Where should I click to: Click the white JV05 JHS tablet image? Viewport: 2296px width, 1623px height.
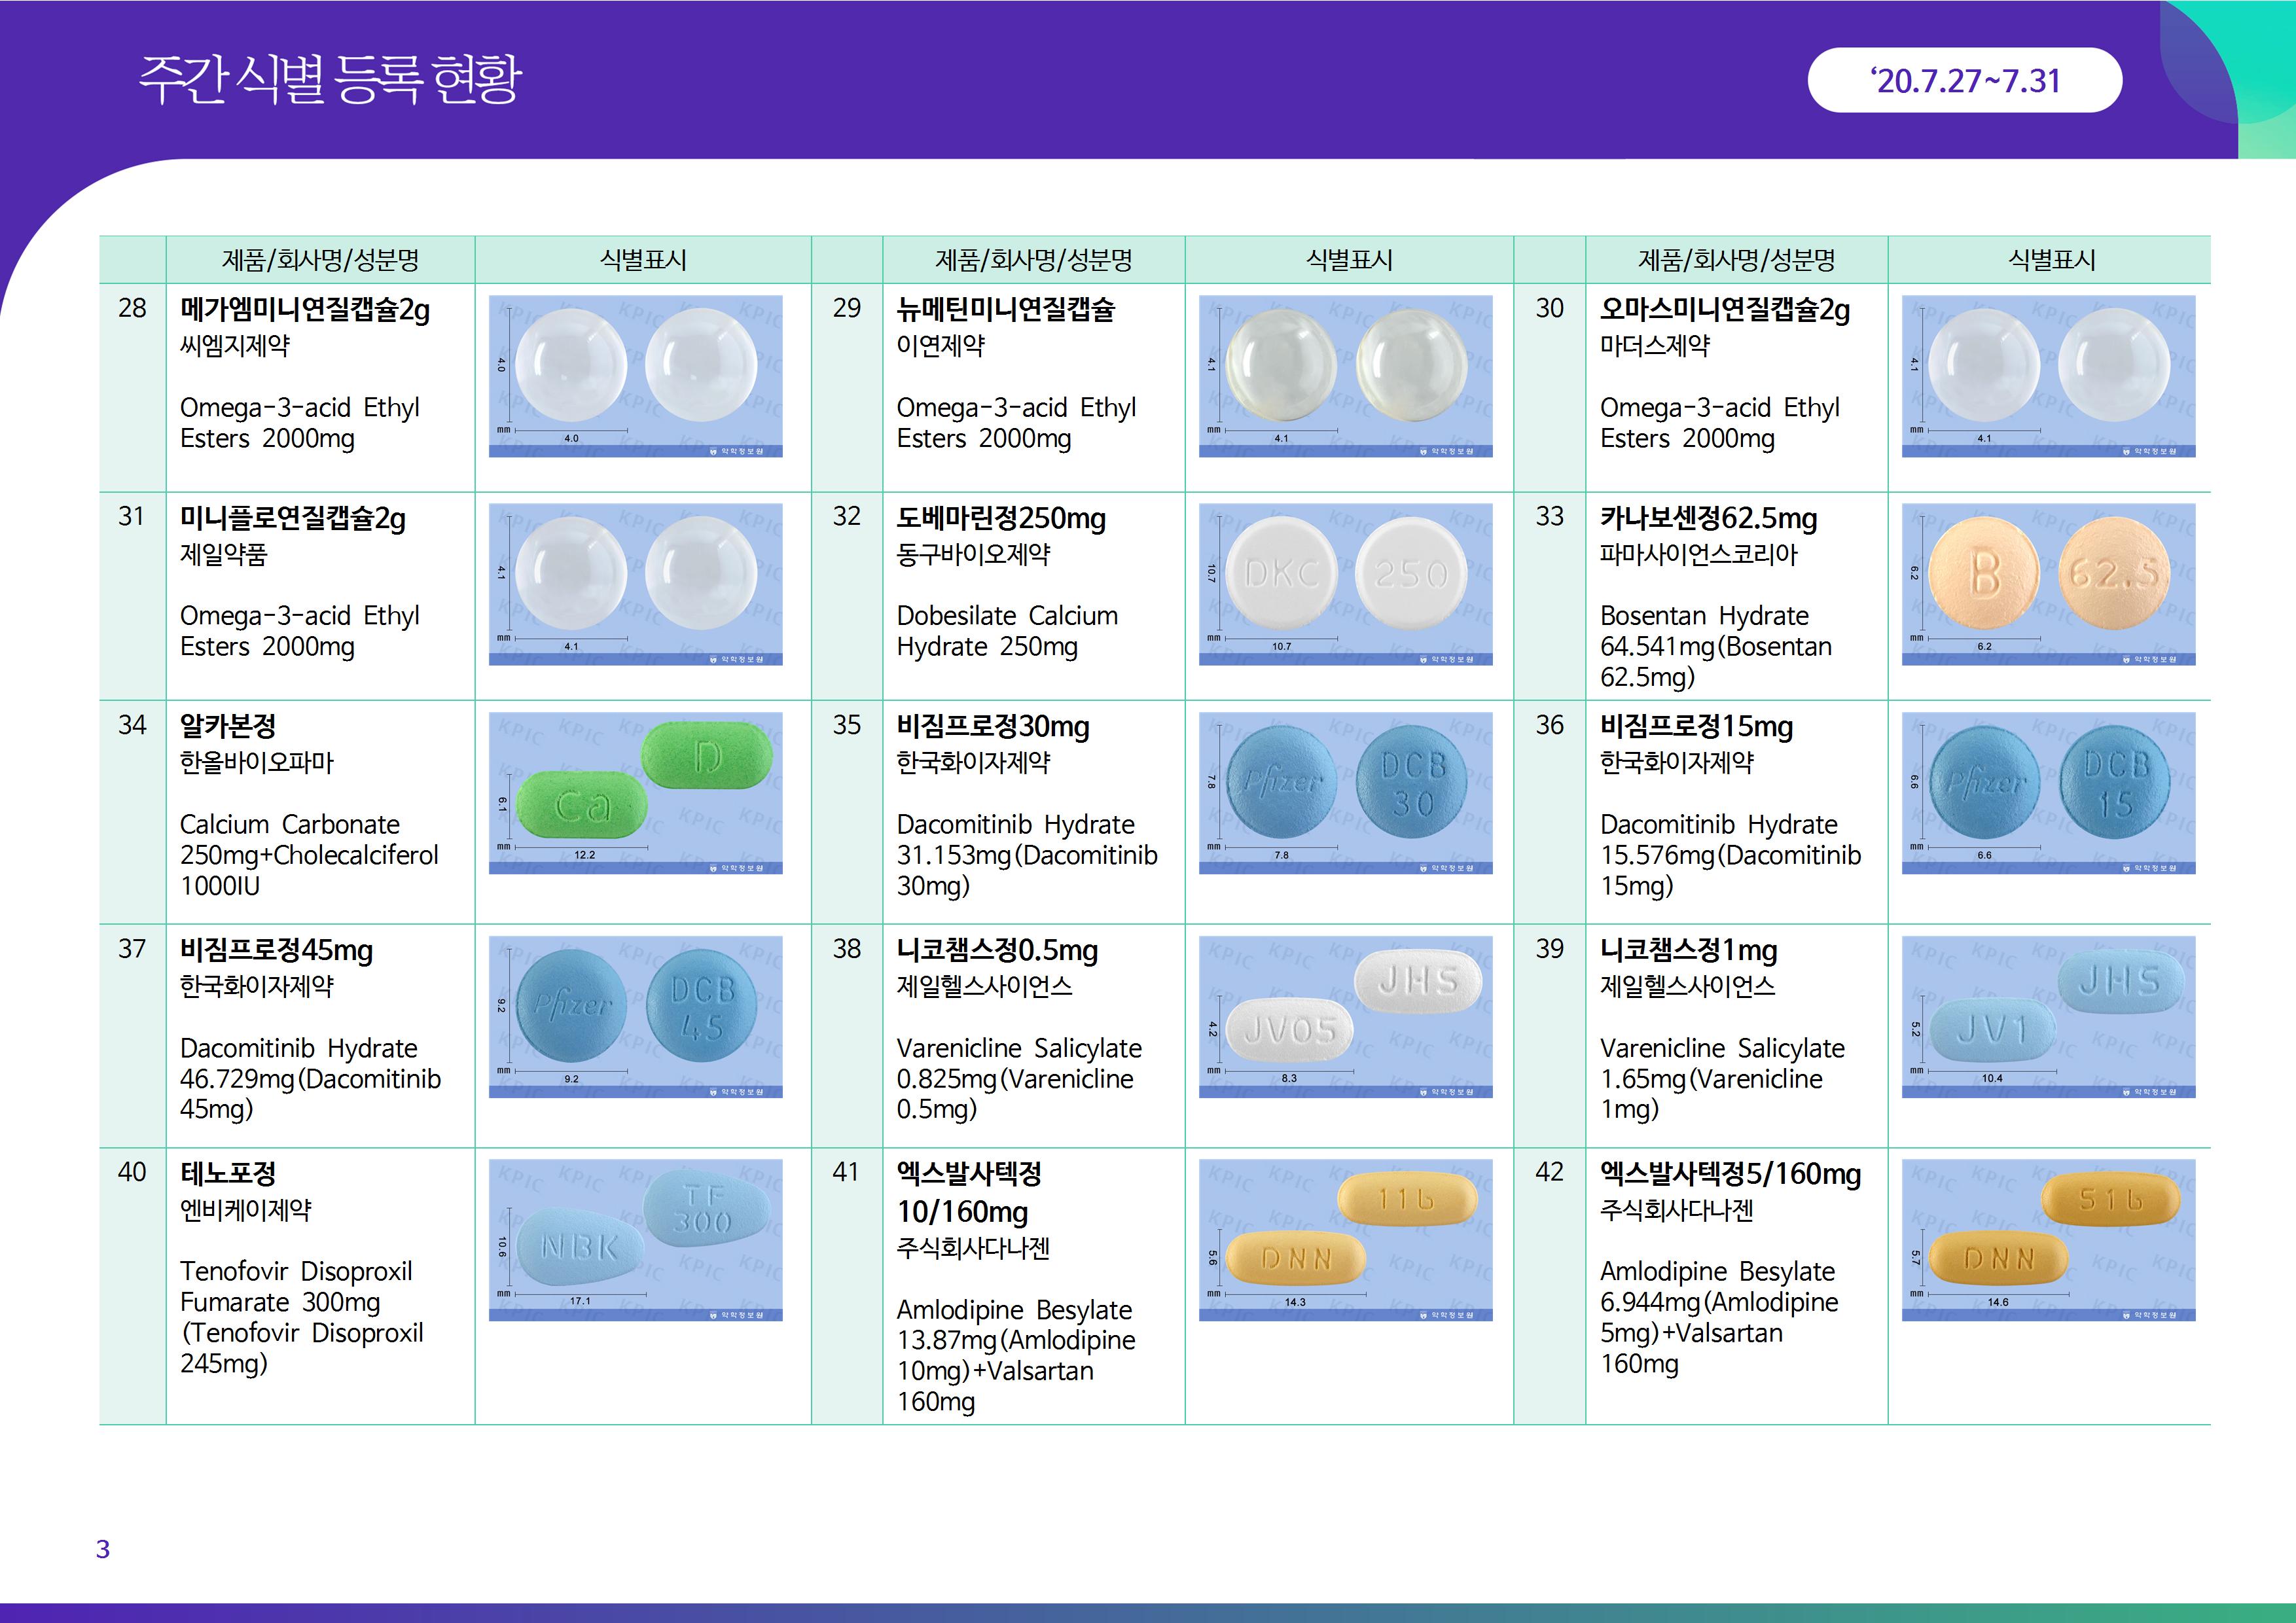coord(1345,1016)
